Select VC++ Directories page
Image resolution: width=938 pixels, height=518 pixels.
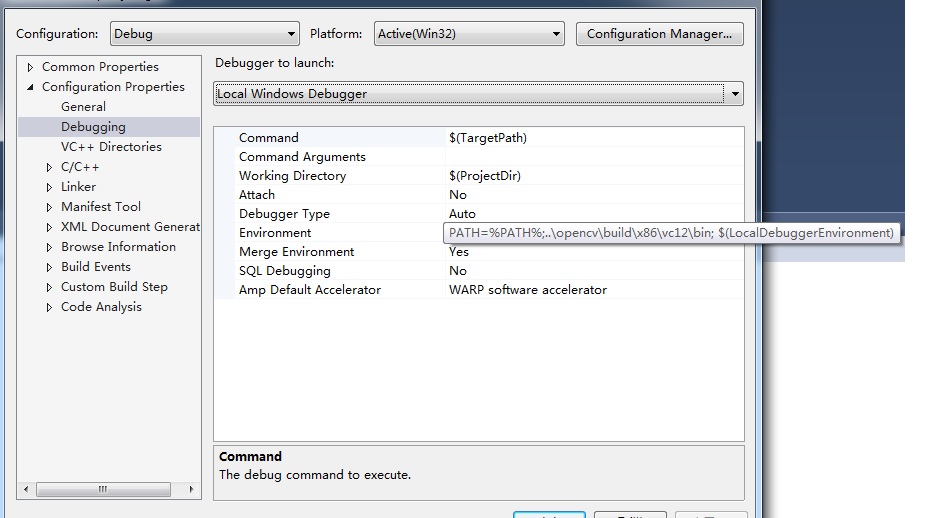pyautogui.click(x=111, y=147)
